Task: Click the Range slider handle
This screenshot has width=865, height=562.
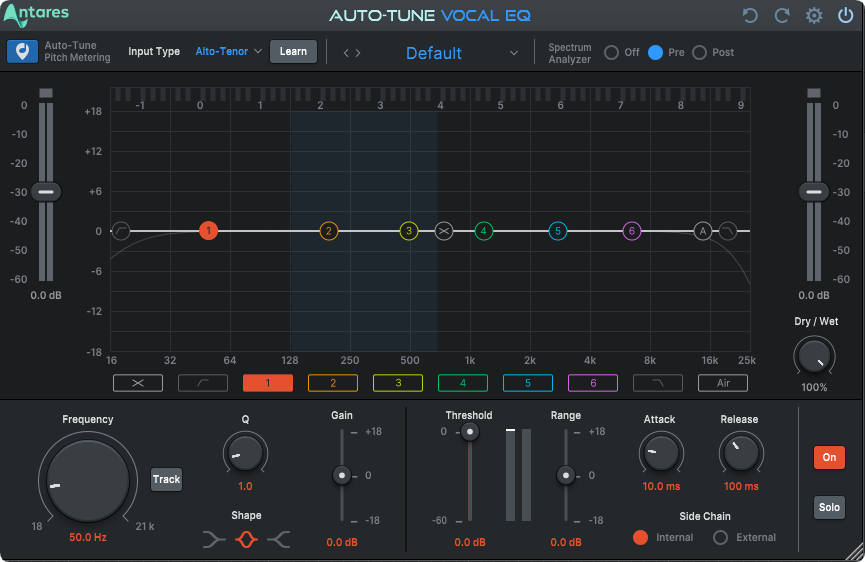Action: pos(566,475)
